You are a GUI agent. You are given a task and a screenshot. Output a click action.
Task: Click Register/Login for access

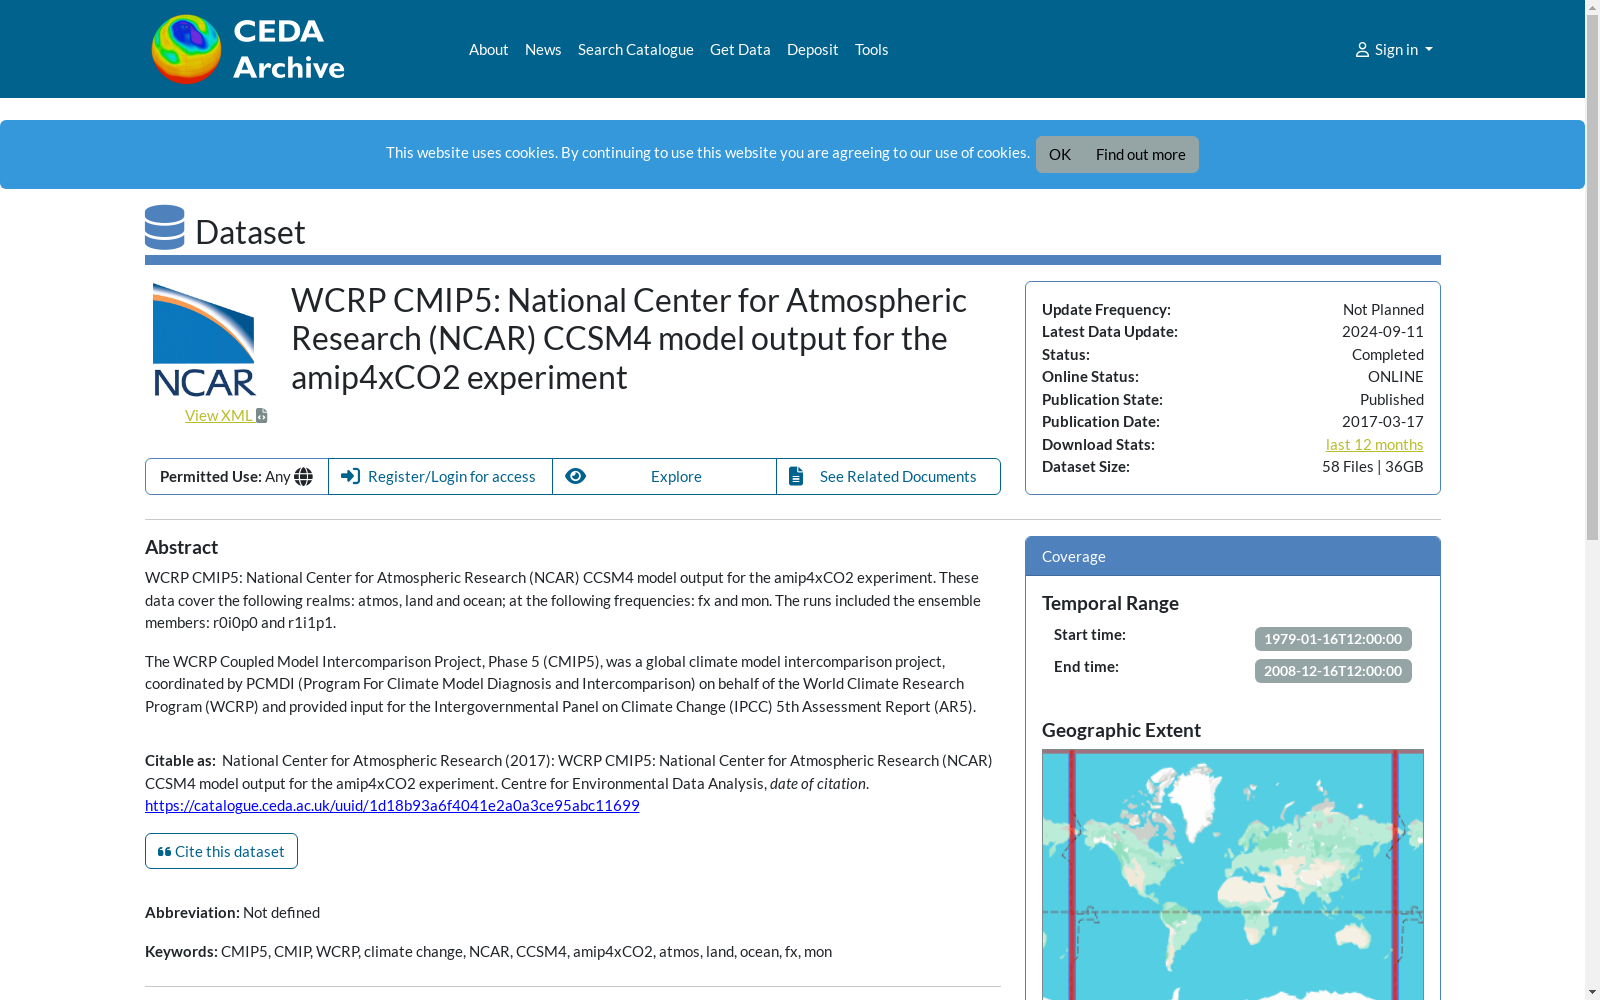tap(440, 476)
